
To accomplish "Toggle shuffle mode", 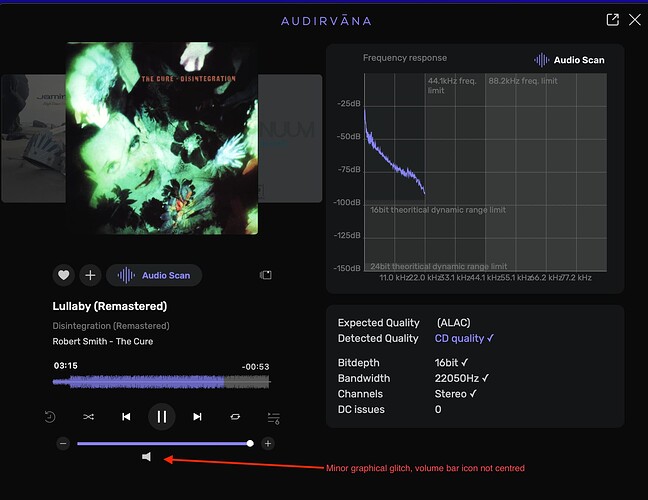I will [x=88, y=417].
